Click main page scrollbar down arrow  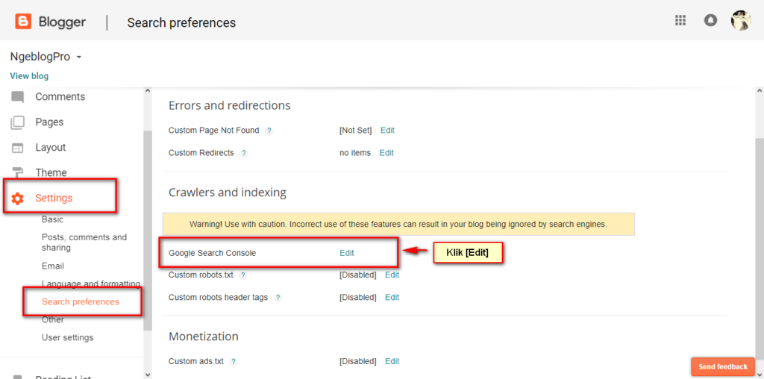[x=759, y=374]
